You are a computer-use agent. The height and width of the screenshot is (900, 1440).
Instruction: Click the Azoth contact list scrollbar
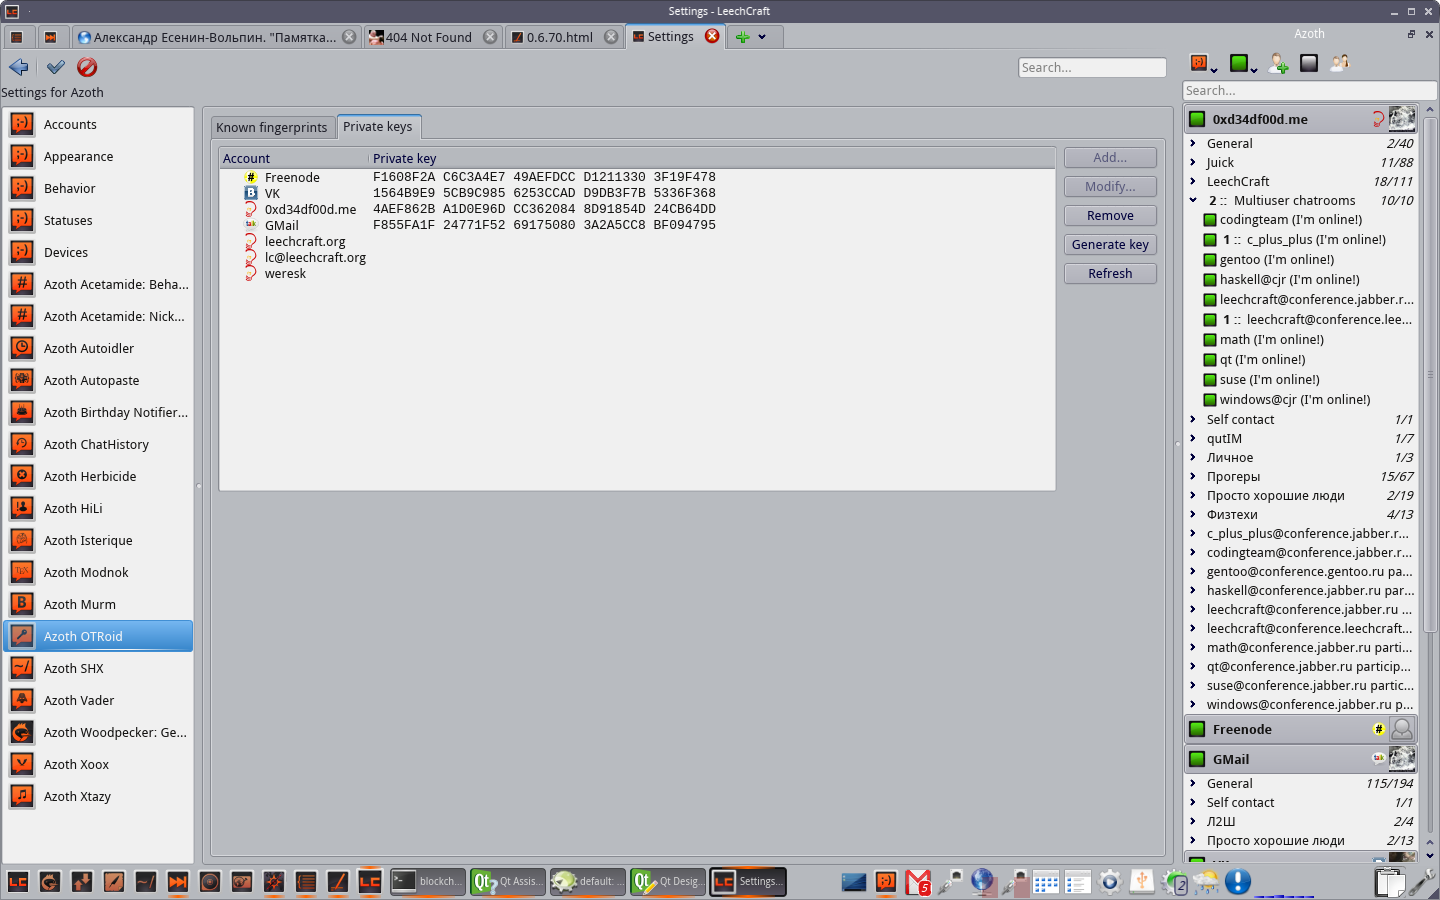(1430, 375)
